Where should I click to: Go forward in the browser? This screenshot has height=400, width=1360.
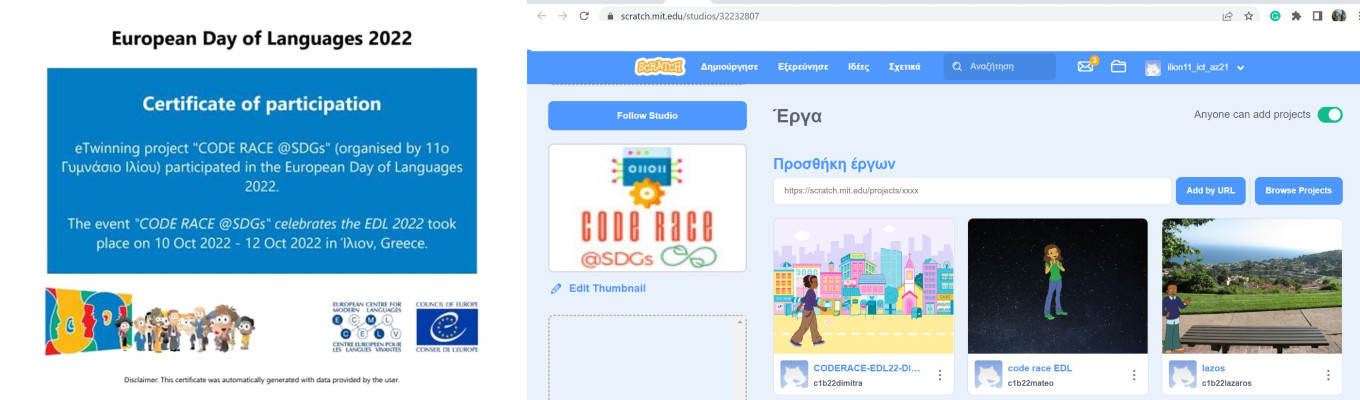coord(562,16)
